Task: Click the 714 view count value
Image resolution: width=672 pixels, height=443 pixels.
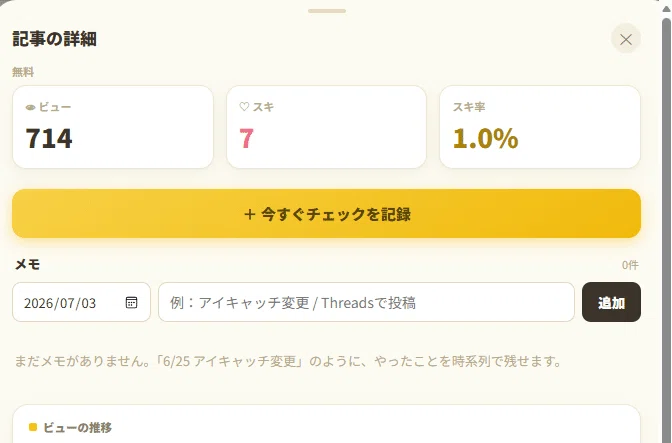Action: click(x=49, y=138)
